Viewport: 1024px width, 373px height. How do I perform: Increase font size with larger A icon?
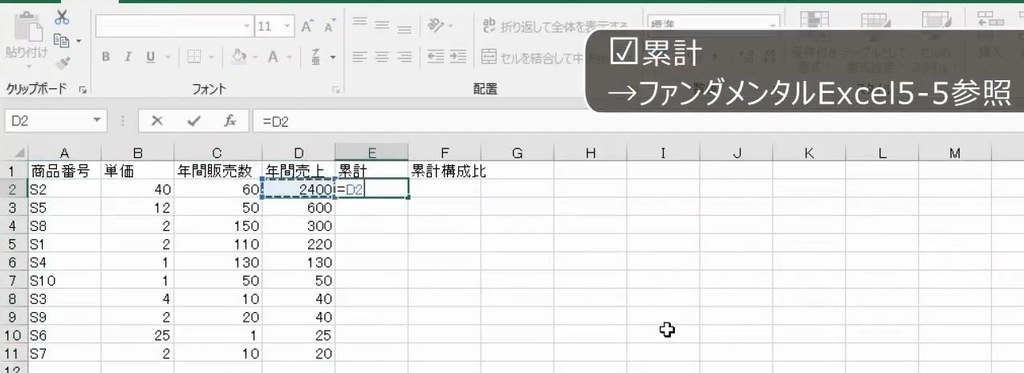(307, 26)
